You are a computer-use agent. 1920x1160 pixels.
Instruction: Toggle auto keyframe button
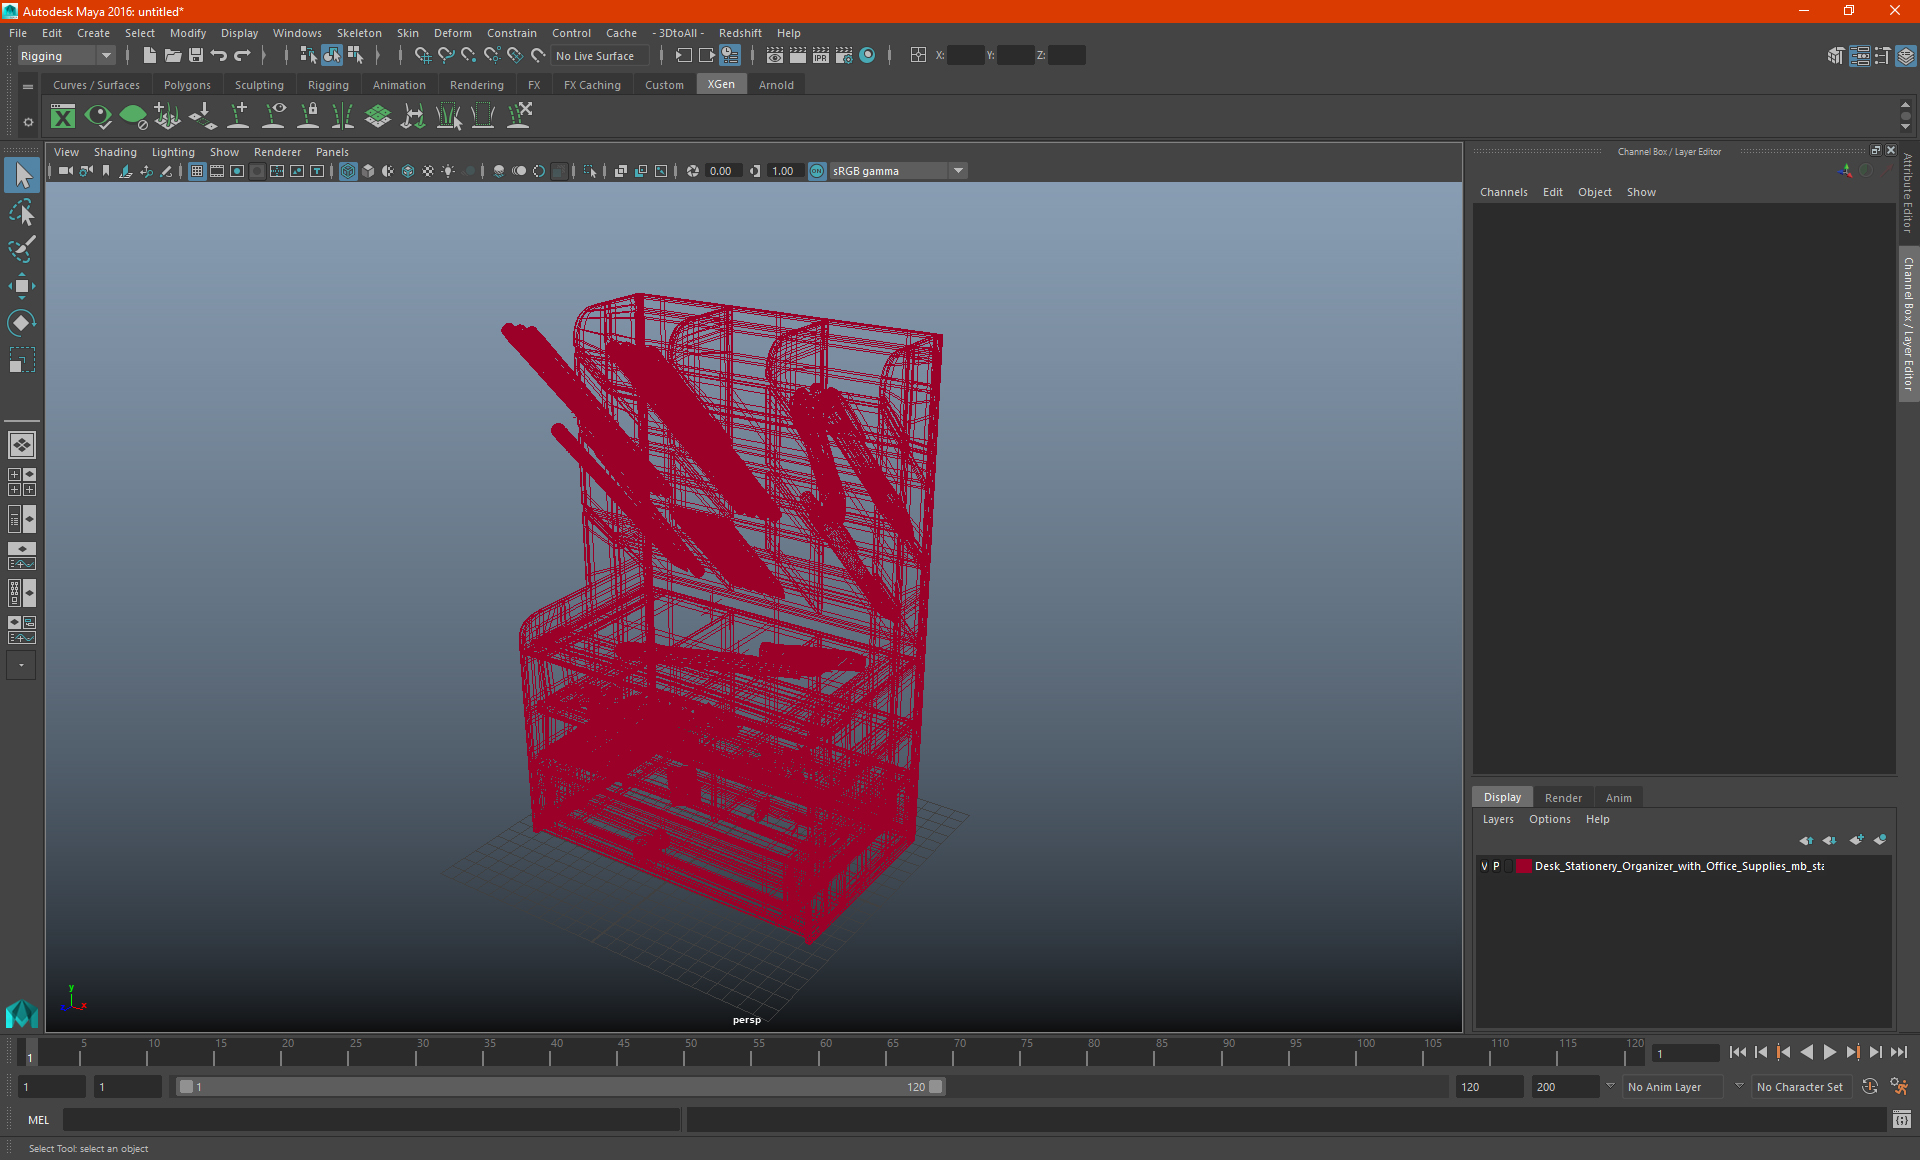[x=1870, y=1087]
